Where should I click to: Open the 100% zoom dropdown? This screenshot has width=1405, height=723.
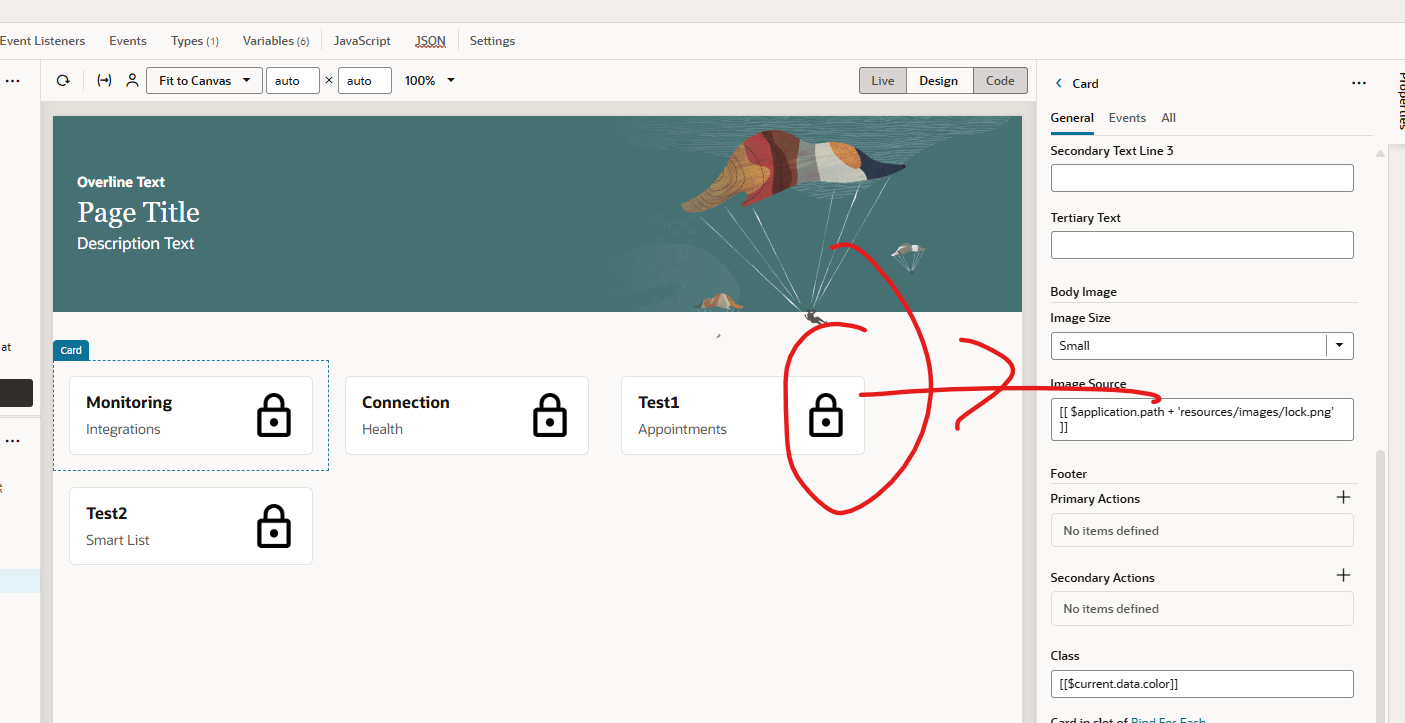[x=430, y=81]
